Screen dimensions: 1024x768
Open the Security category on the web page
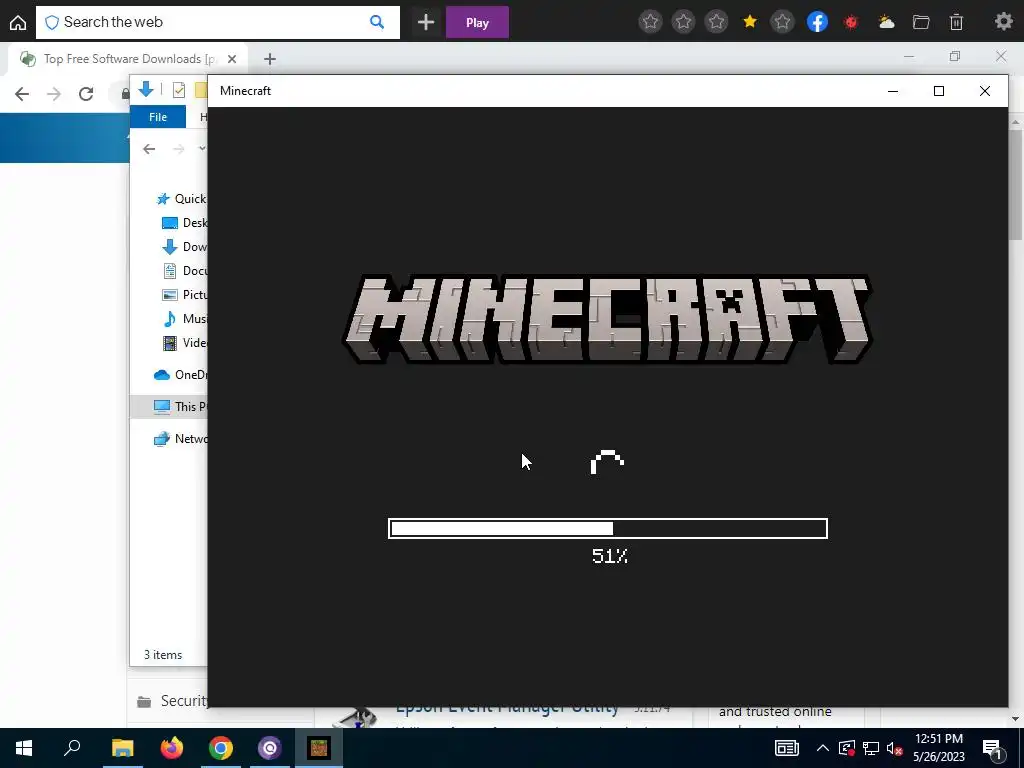click(173, 701)
